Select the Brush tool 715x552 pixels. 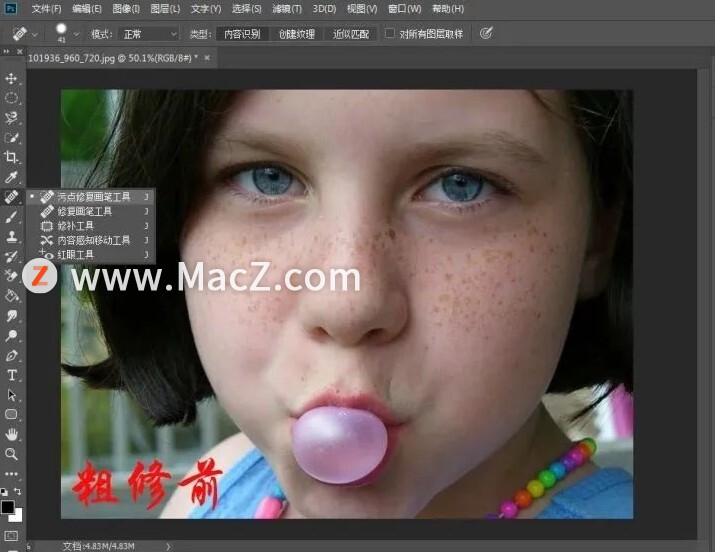click(x=11, y=217)
